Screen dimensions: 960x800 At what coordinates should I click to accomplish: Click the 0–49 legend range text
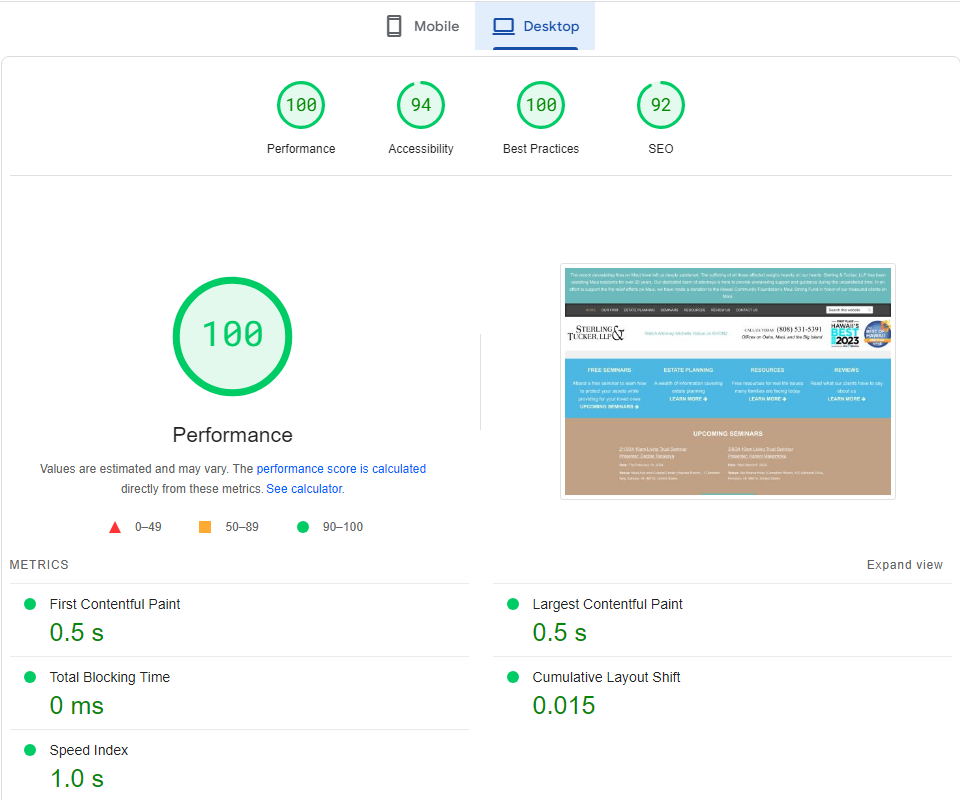pos(148,527)
